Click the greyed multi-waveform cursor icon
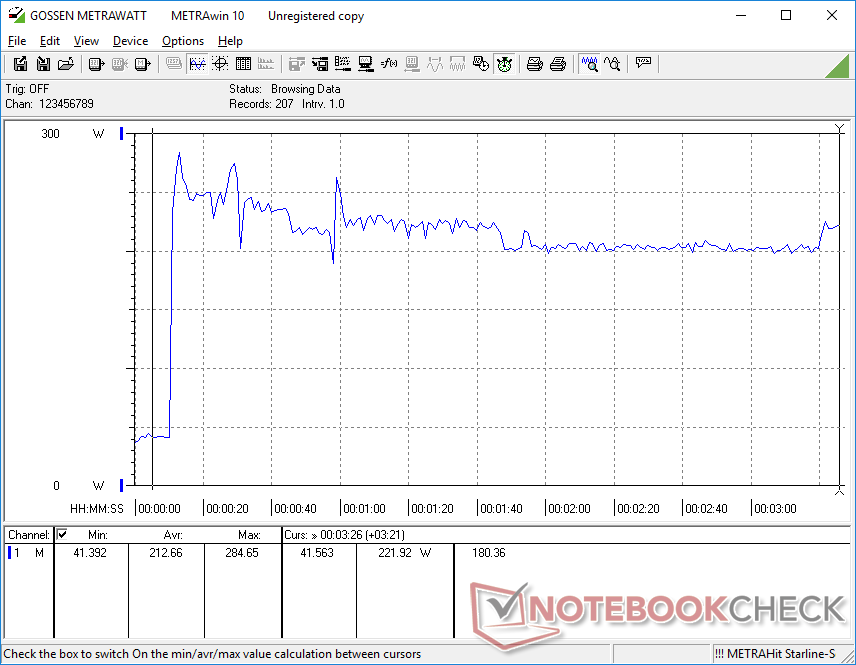Viewport: 856px width, 665px height. coord(457,64)
